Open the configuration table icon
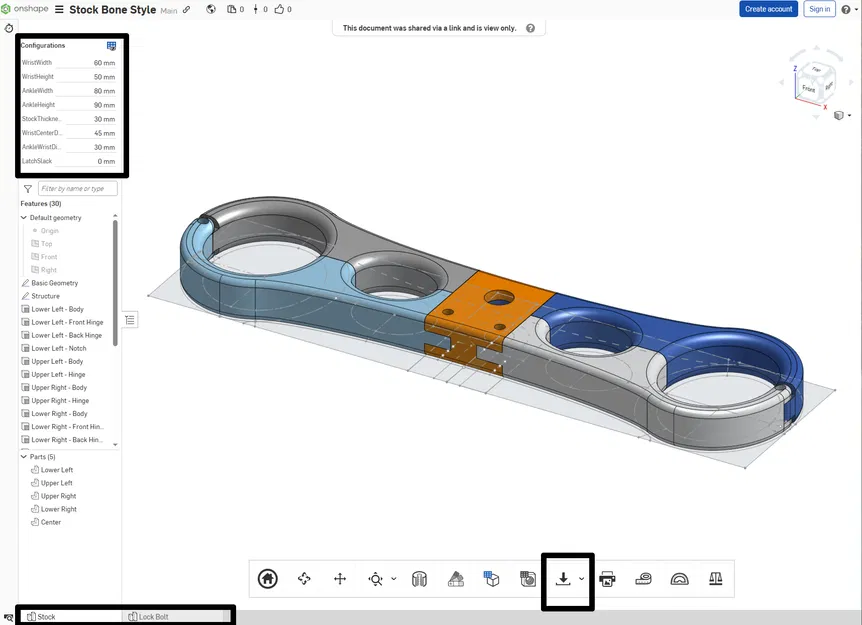Screen dimensions: 862x625 (112, 46)
